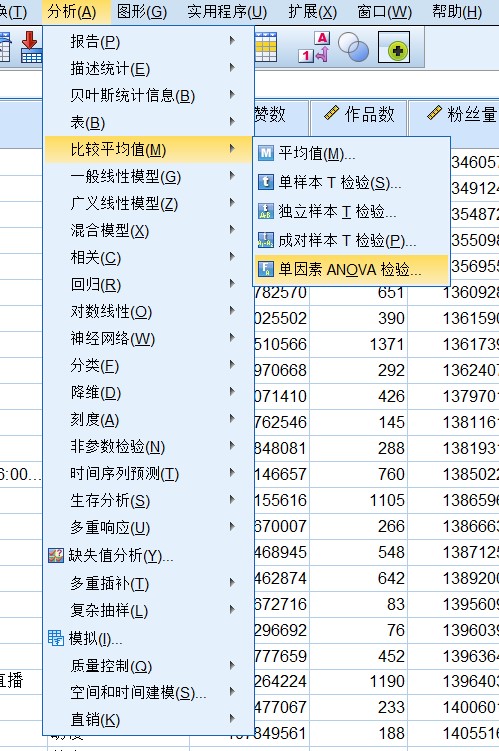Select cell with value 760
The height and width of the screenshot is (751, 499).
[359, 474]
